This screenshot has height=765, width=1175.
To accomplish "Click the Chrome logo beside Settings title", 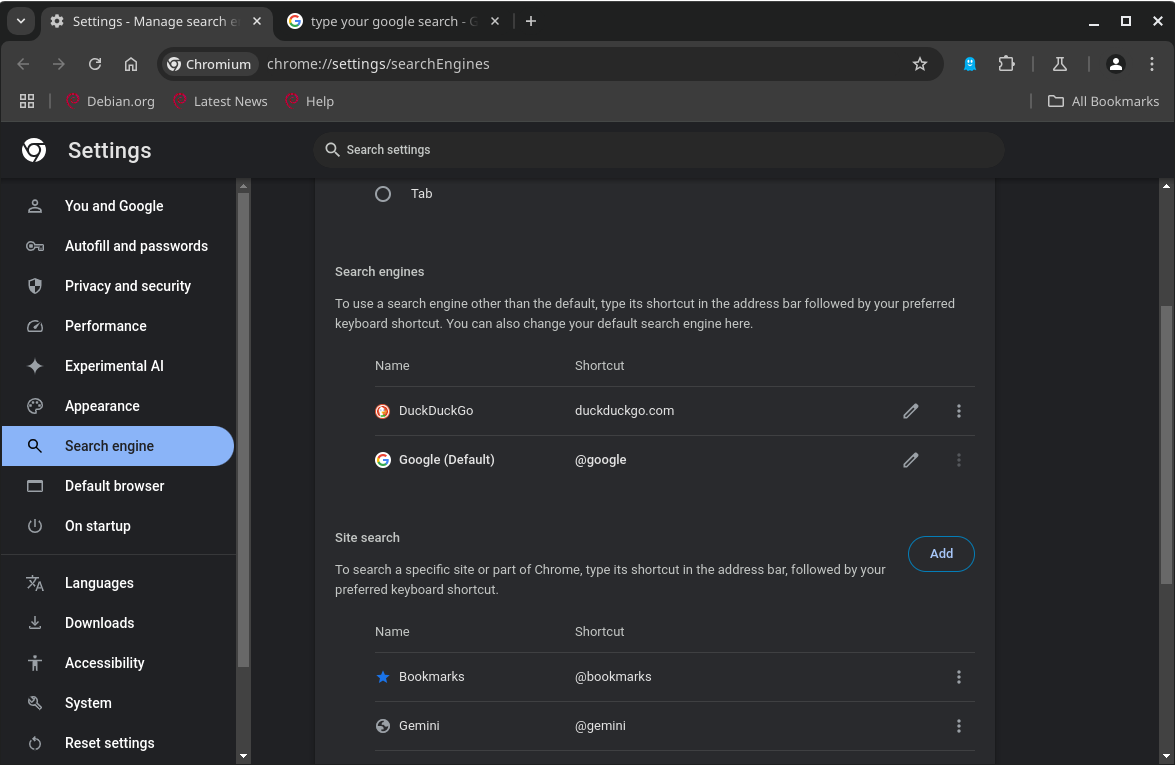I will click(x=34, y=151).
